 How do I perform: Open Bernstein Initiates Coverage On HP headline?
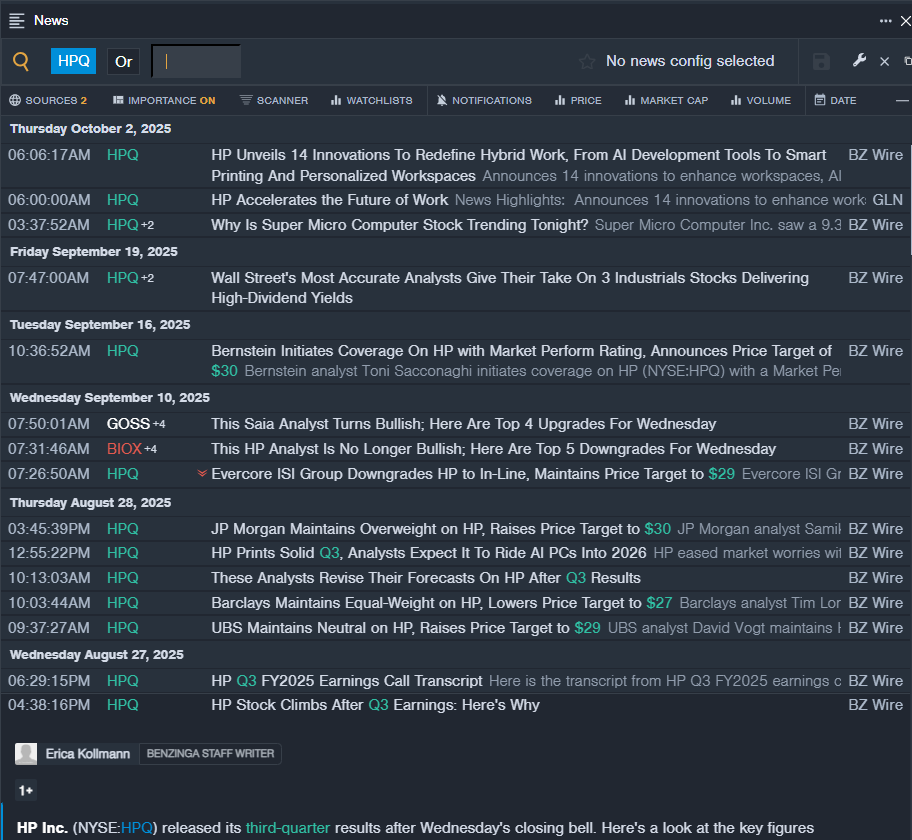[521, 351]
